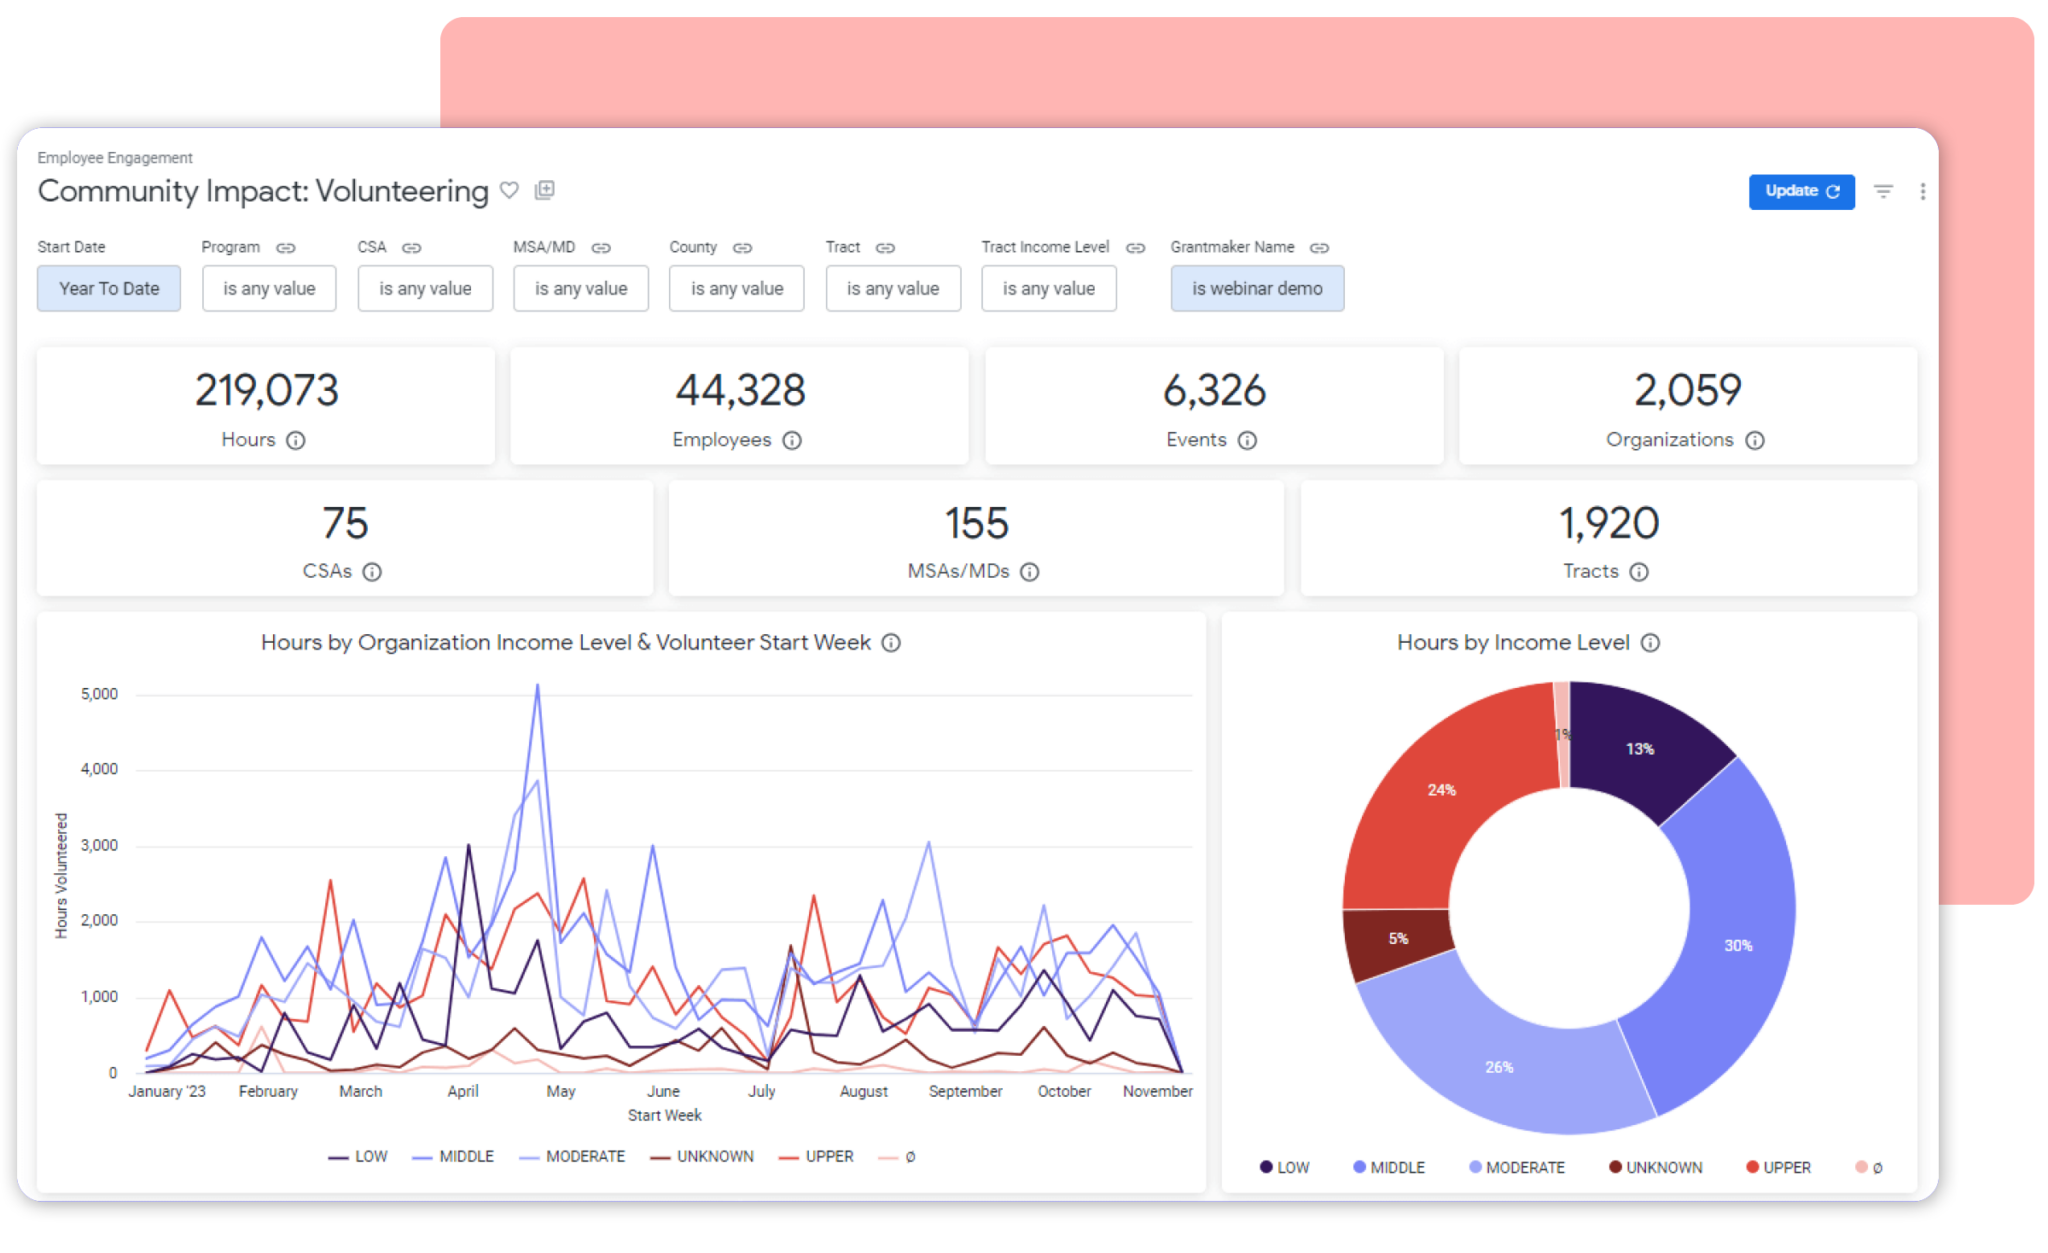Click the info icon on Hours by Income Level
Viewport: 2048px width, 1253px height.
[1652, 643]
